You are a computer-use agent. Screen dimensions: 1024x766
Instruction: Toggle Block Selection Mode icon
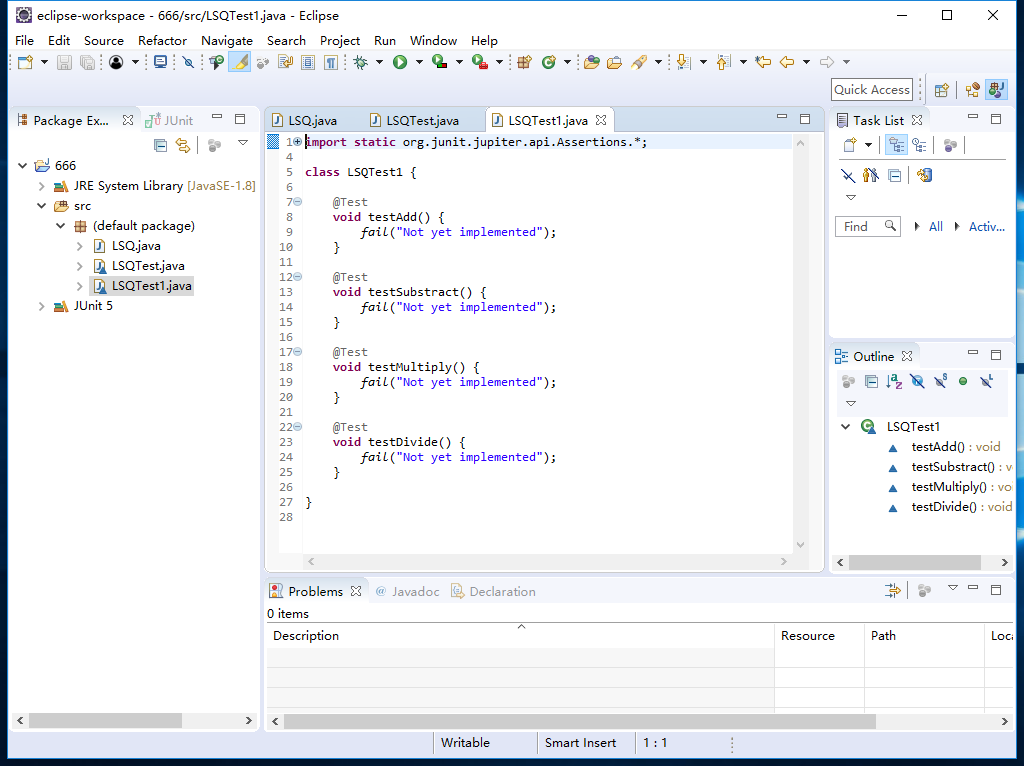pyautogui.click(x=308, y=62)
